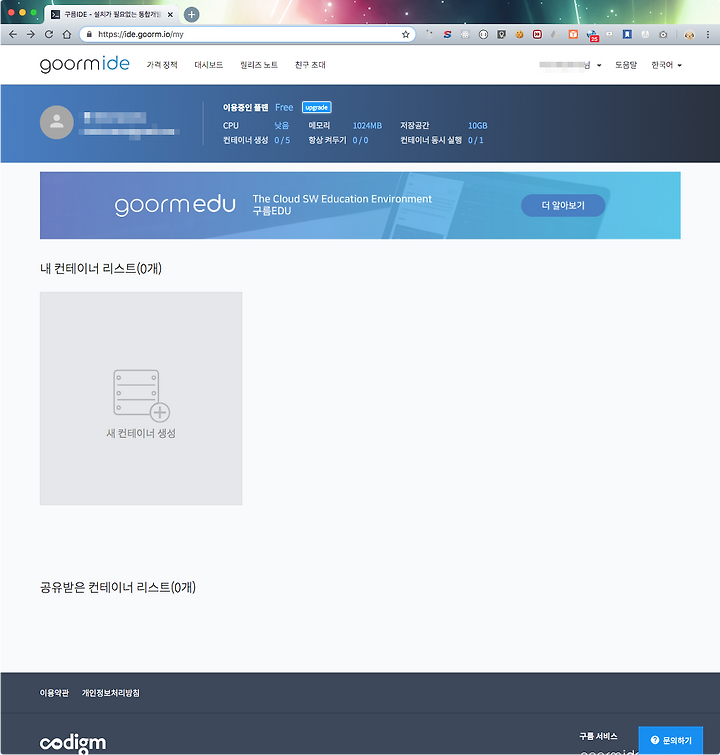Screen dimensions: 720x755
Task: Open the 도움말 help menu
Action: tap(626, 65)
